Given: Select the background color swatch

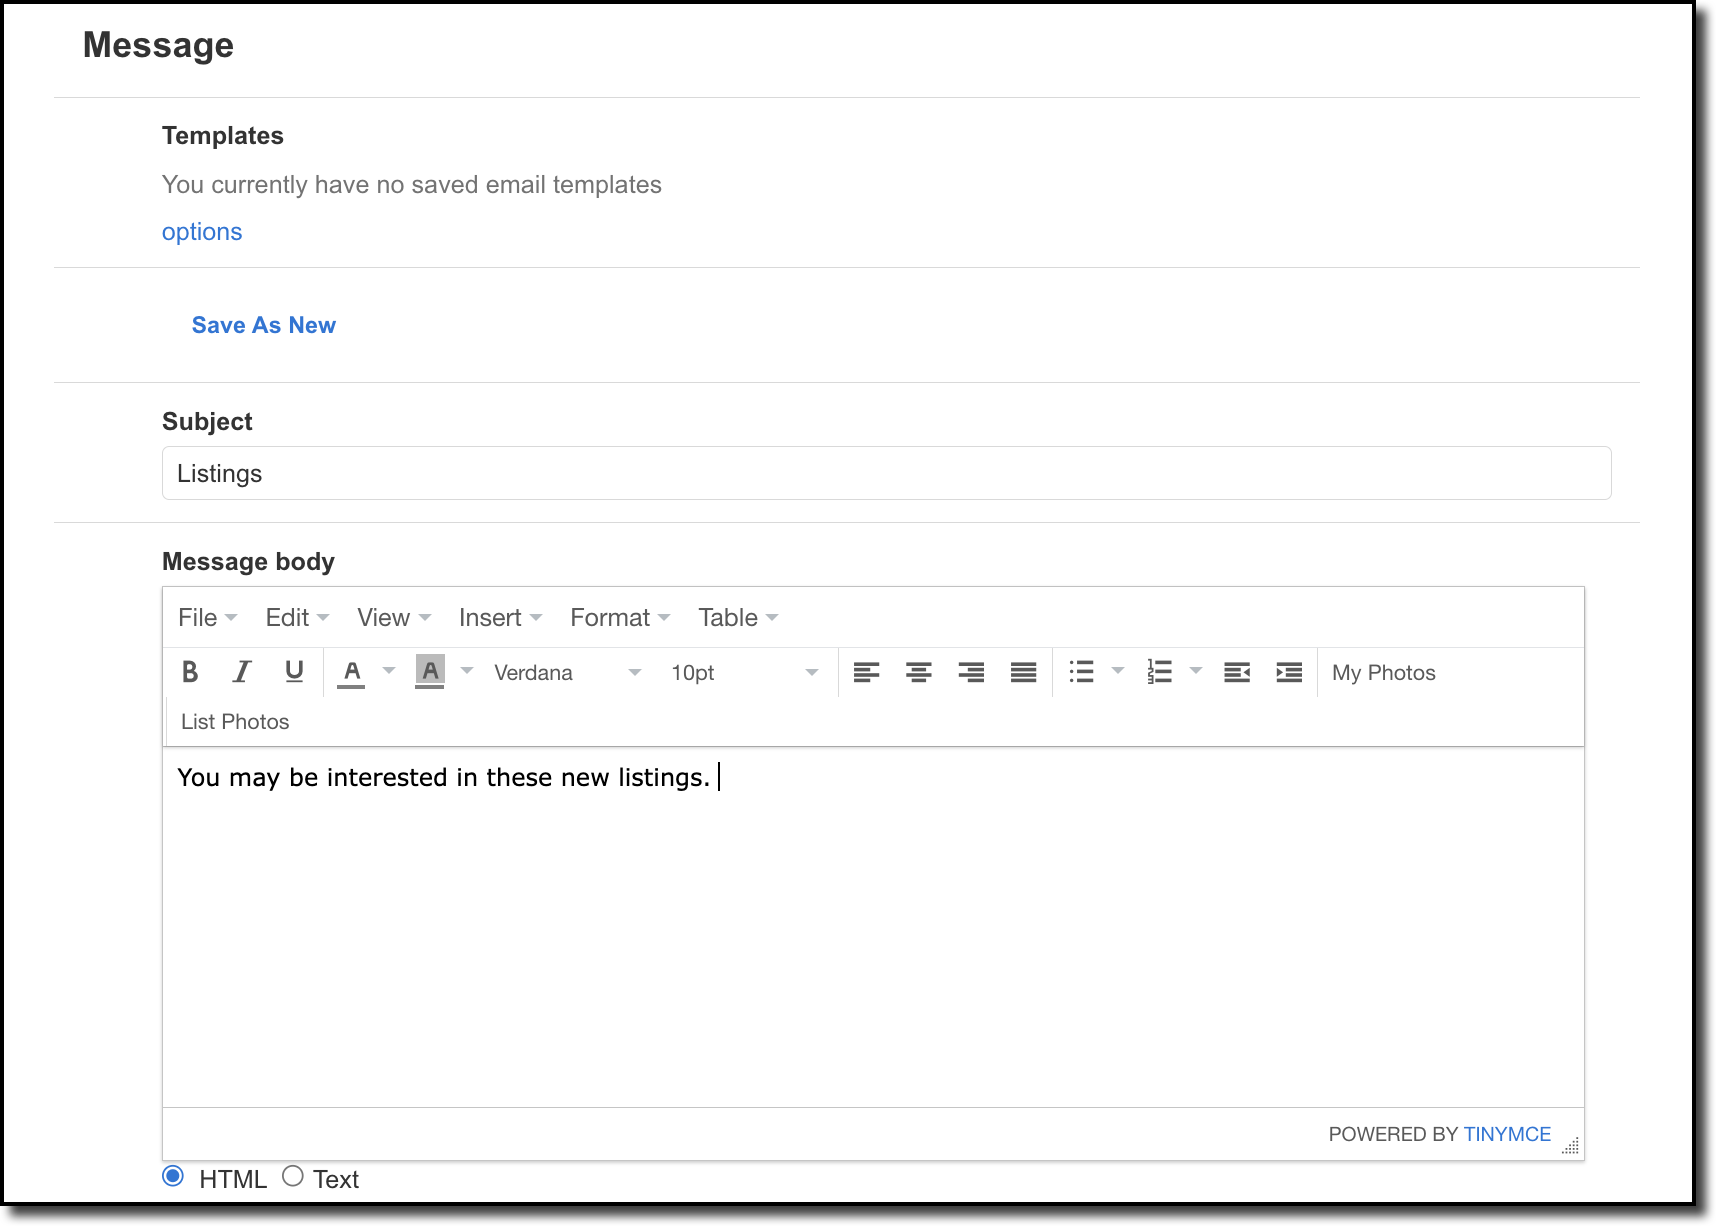Looking at the screenshot, I should [x=429, y=672].
